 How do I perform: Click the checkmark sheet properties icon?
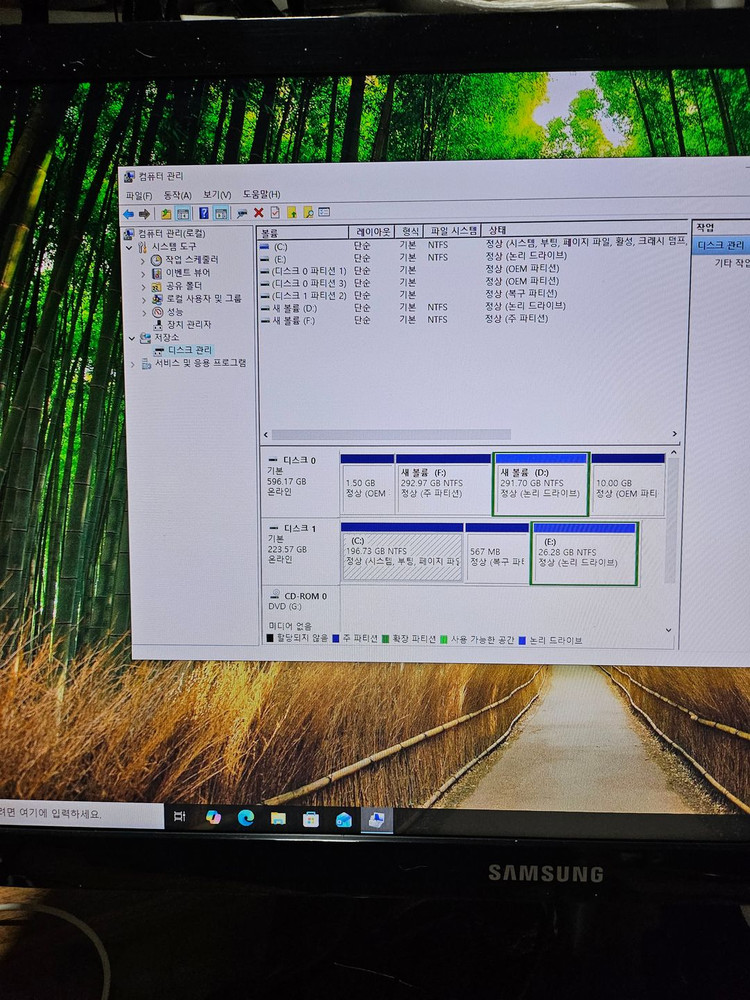(275, 212)
